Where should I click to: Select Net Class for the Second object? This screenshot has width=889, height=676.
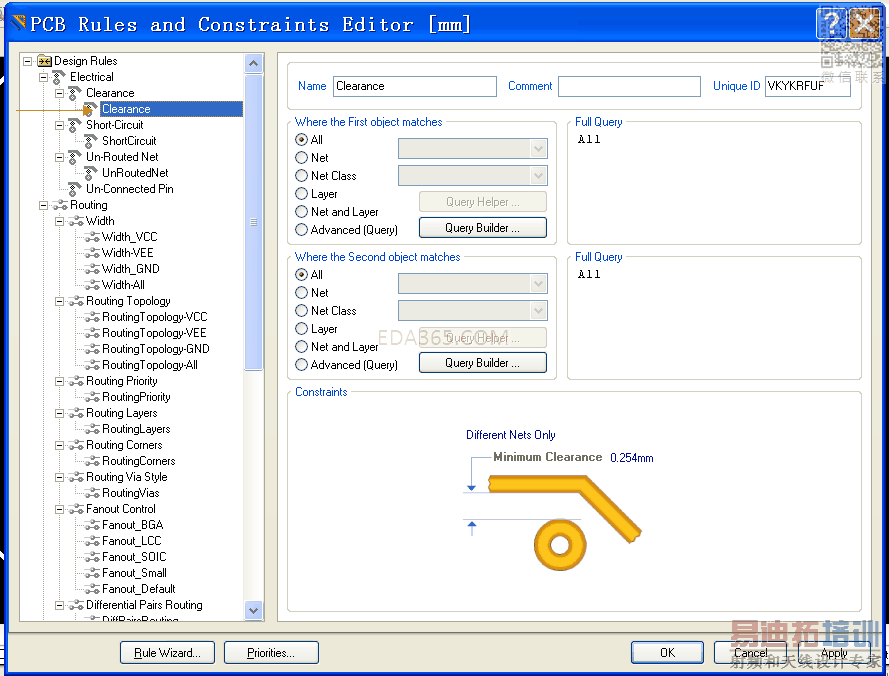302,311
